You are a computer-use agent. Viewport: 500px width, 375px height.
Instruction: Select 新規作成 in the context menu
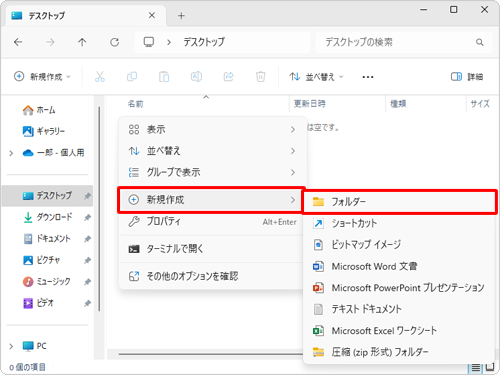(x=211, y=200)
